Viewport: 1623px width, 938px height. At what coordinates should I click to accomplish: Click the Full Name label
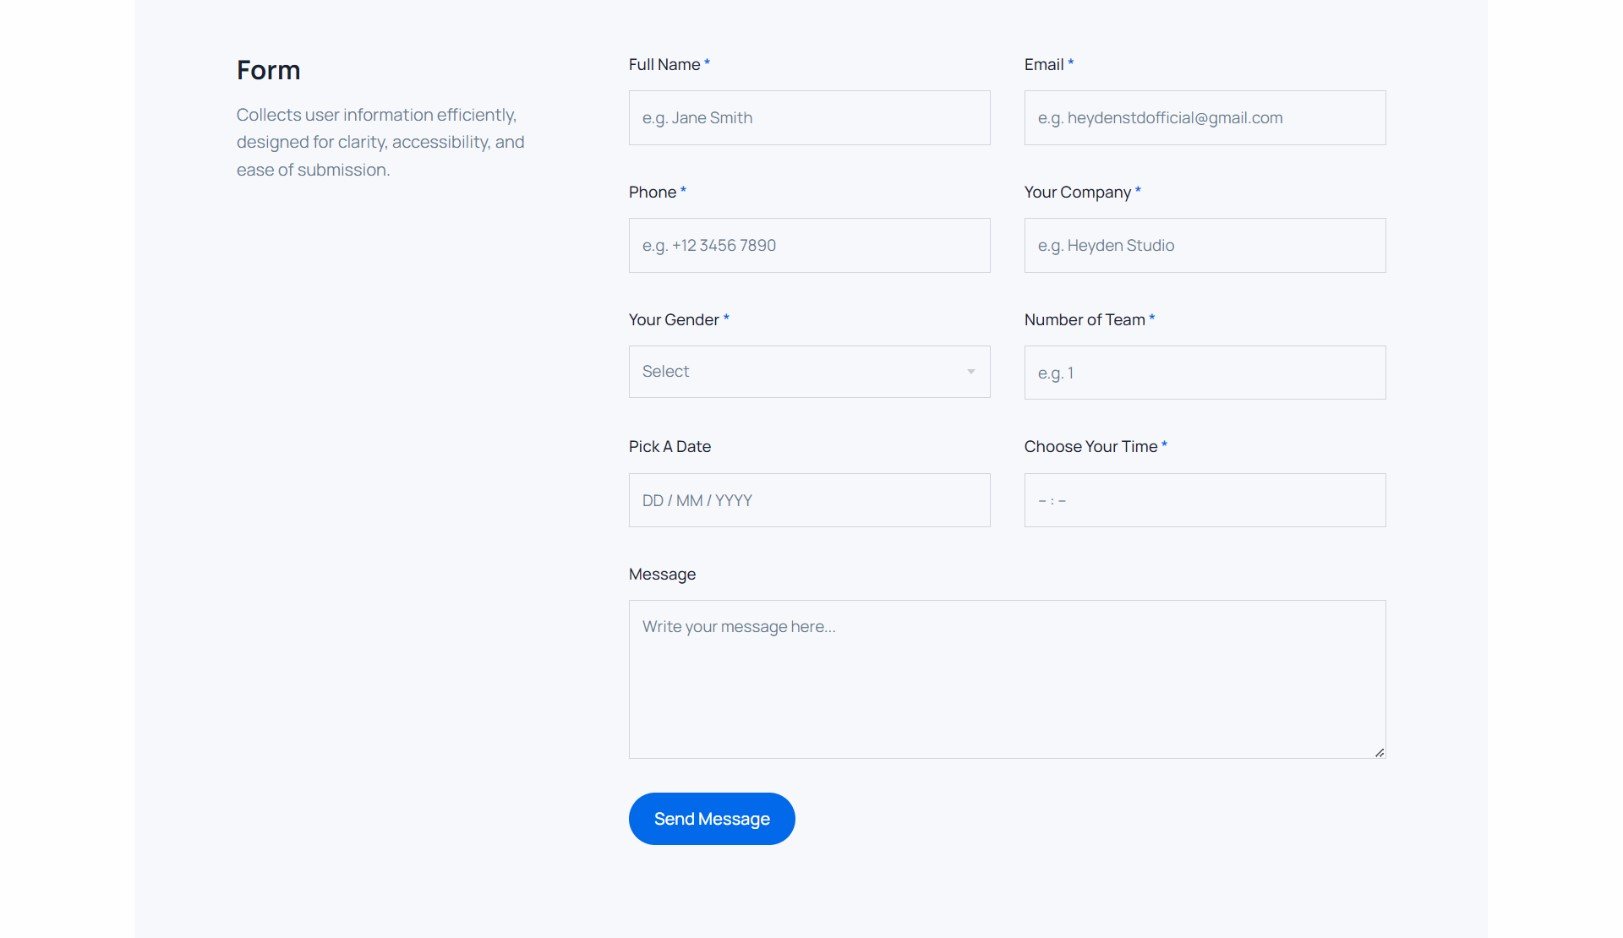pos(664,64)
